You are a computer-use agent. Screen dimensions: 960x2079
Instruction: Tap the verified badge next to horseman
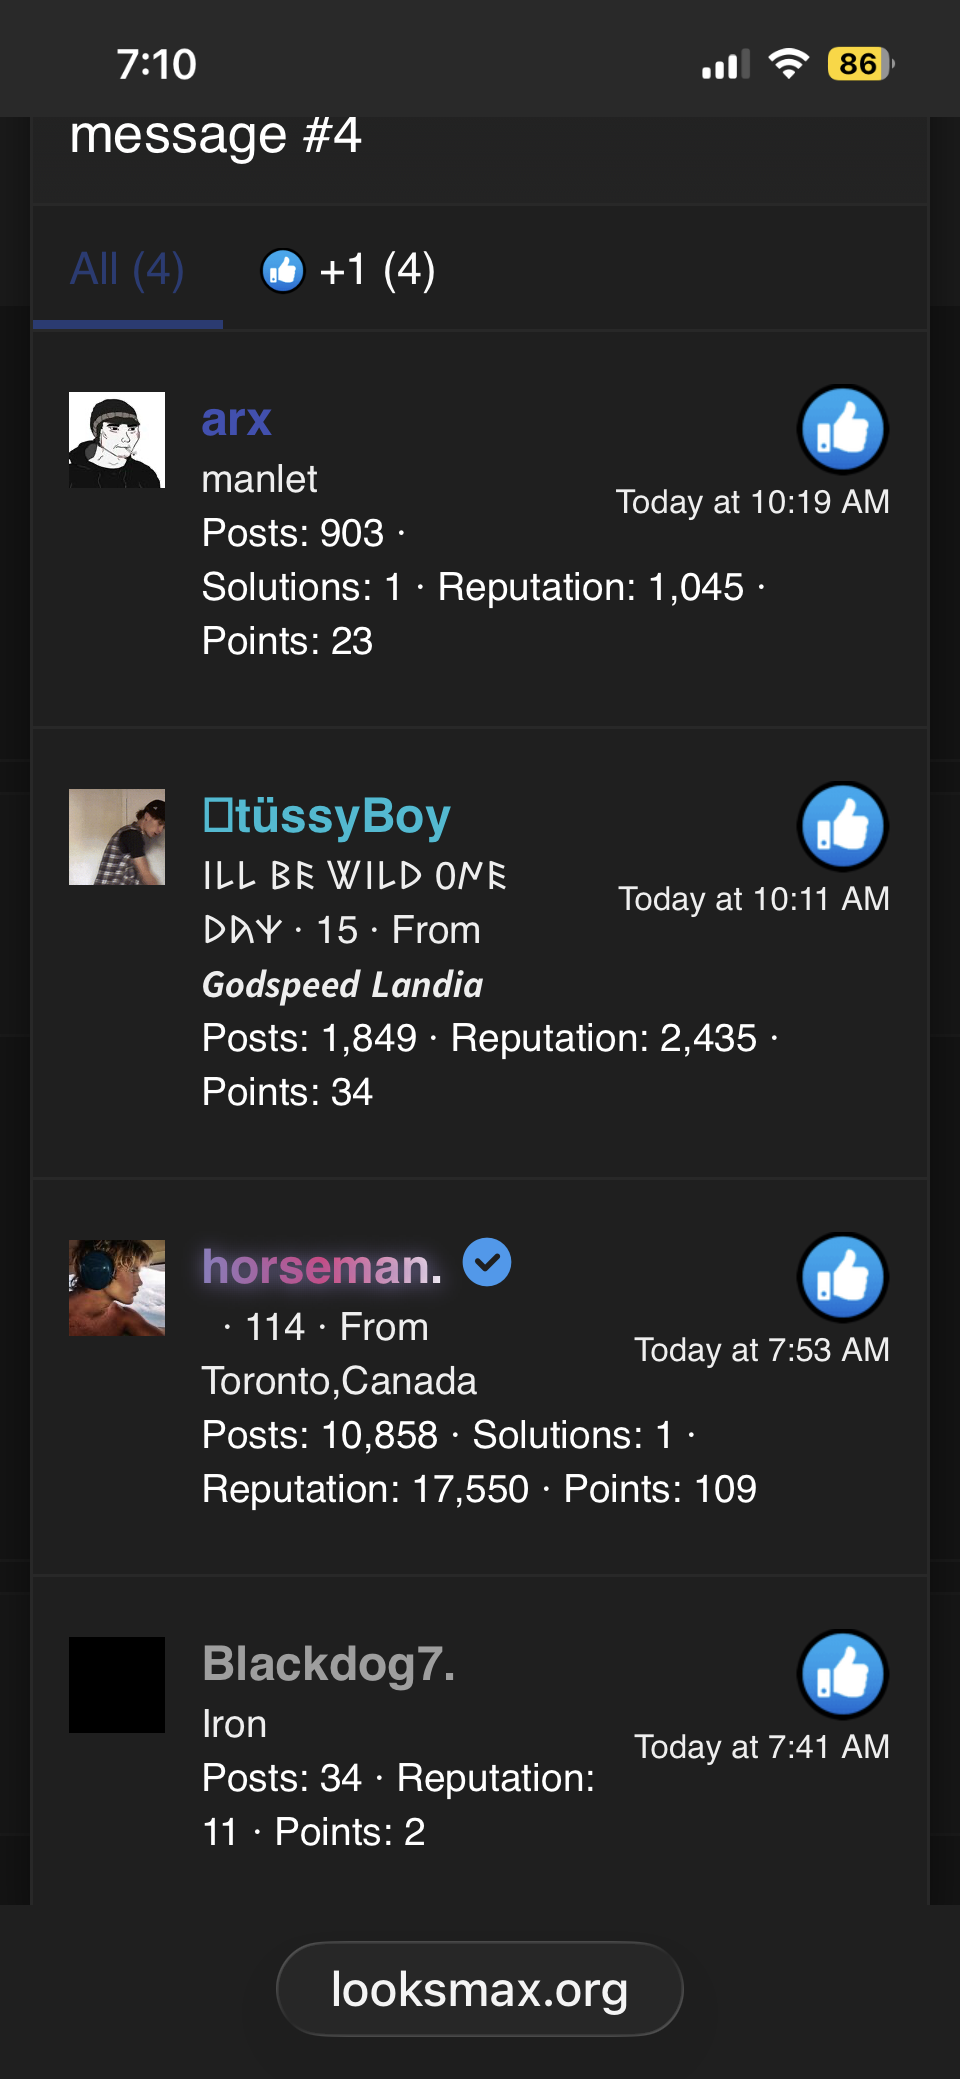point(487,1262)
